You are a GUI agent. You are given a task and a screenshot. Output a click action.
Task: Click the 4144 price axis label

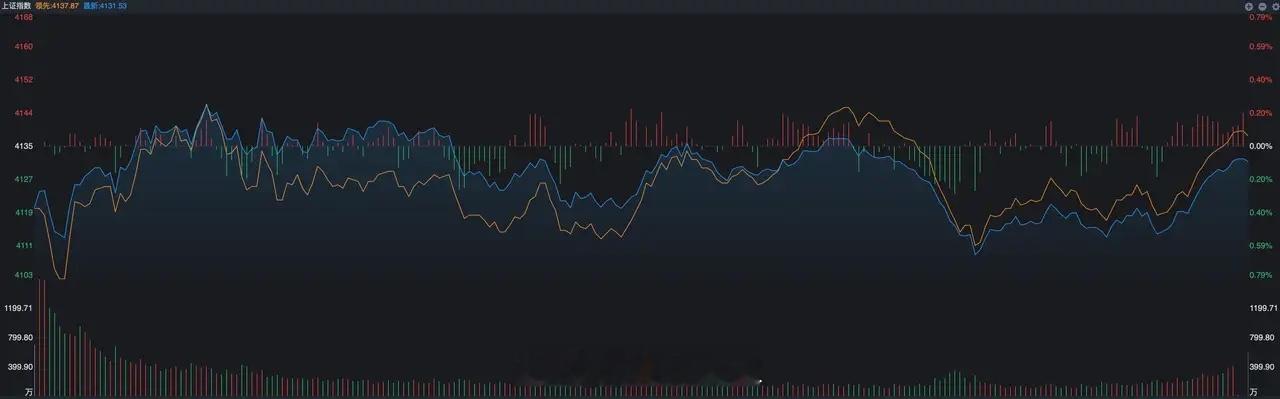click(x=24, y=113)
